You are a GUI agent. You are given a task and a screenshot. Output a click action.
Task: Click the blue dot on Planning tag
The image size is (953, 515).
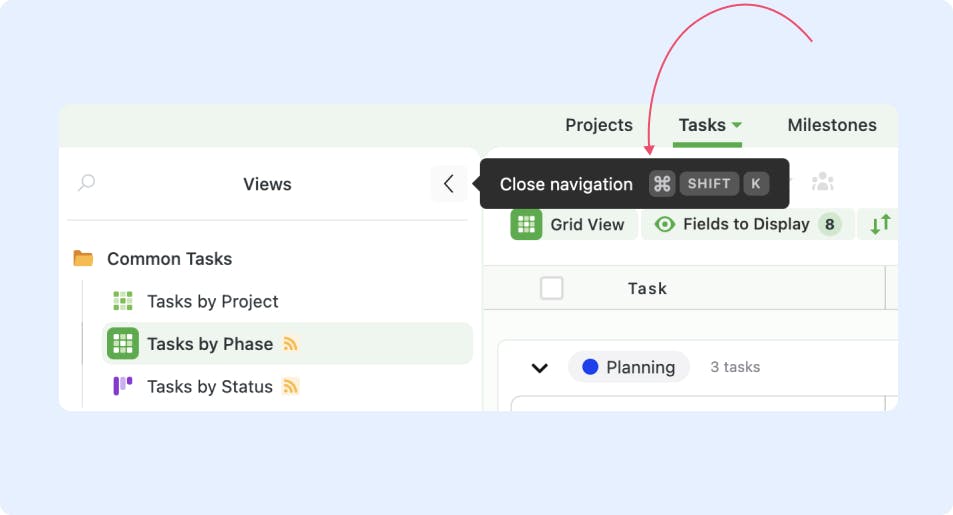(590, 367)
